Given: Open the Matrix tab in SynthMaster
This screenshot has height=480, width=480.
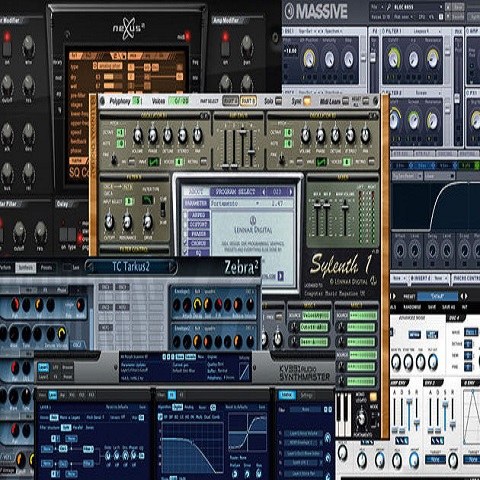Looking at the screenshot, I should click(287, 395).
